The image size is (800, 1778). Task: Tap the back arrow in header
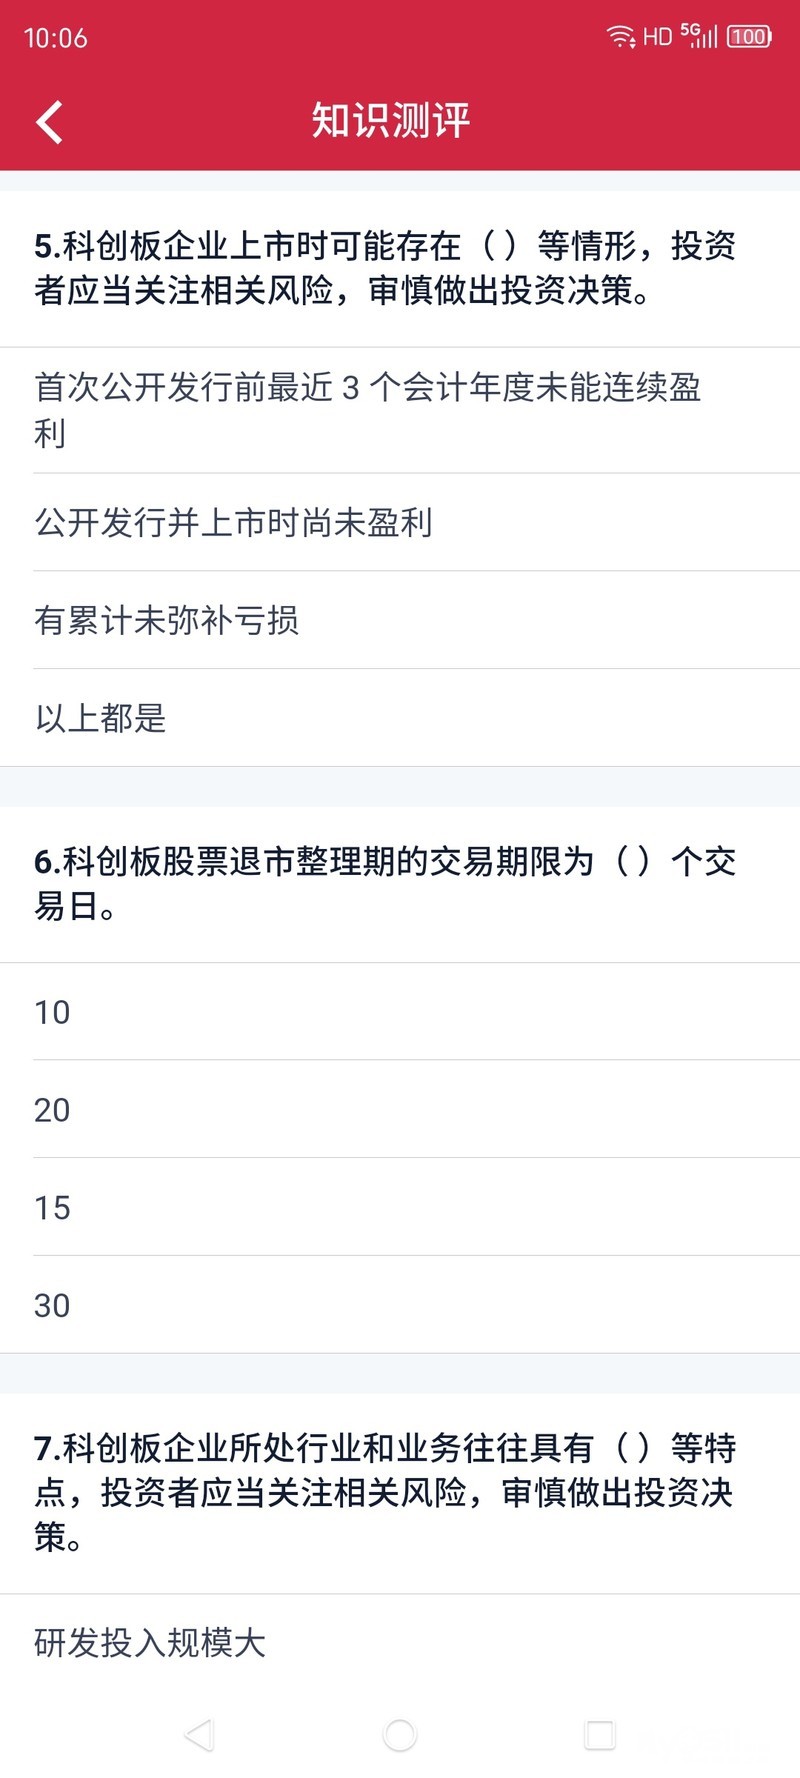pos(49,122)
